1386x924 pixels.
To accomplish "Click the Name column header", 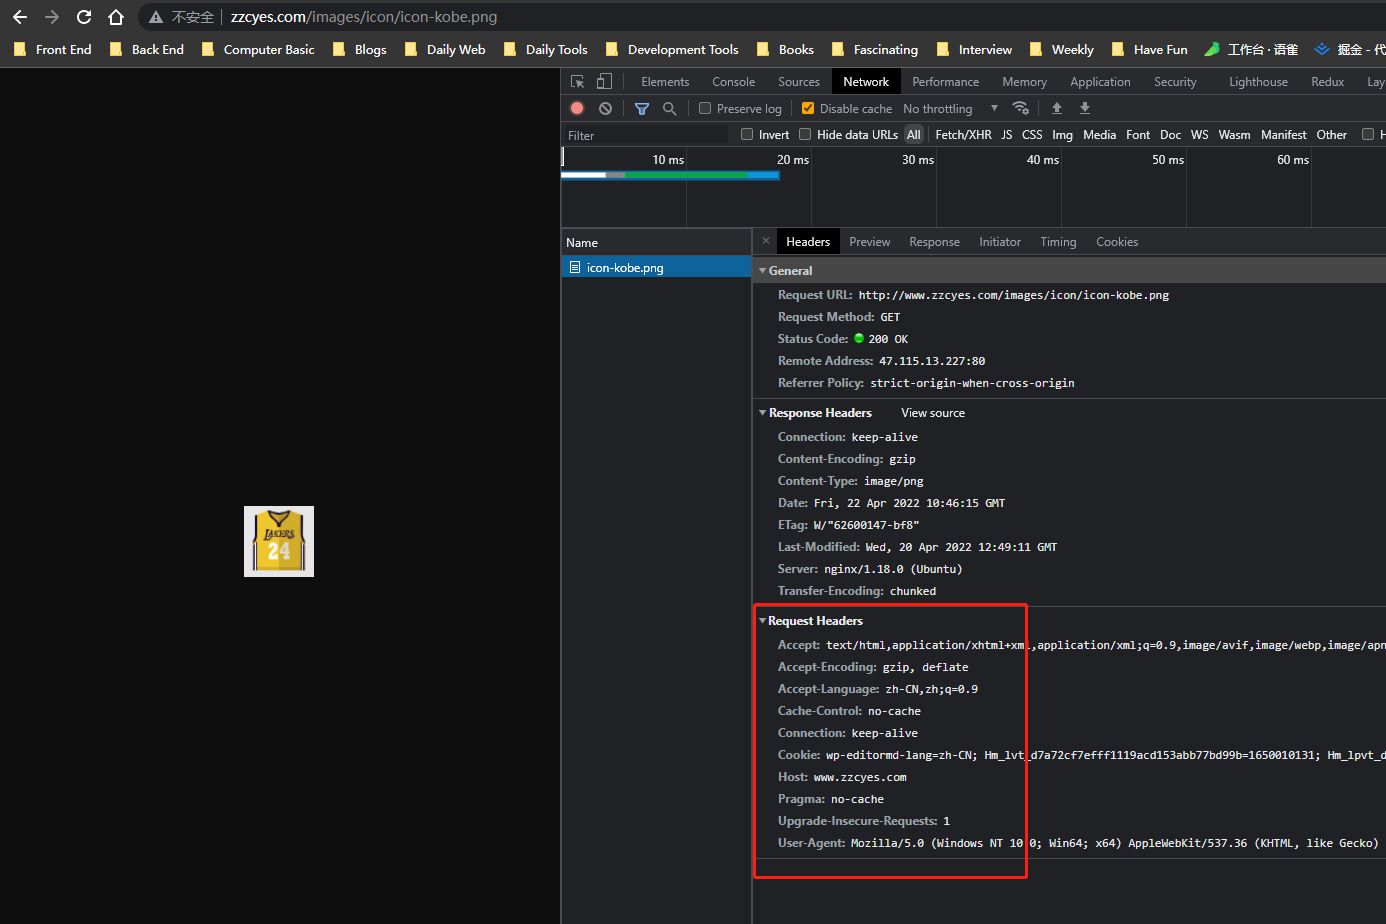I will pos(656,242).
